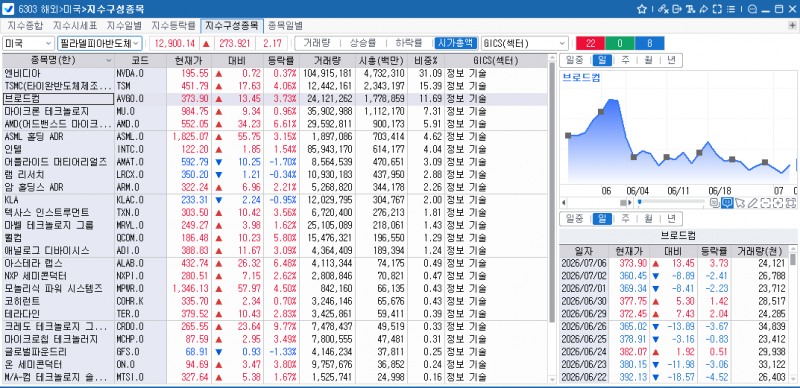The height and width of the screenshot is (388, 800).
Task: Click the chart zoom slider handle
Action: click(639, 202)
